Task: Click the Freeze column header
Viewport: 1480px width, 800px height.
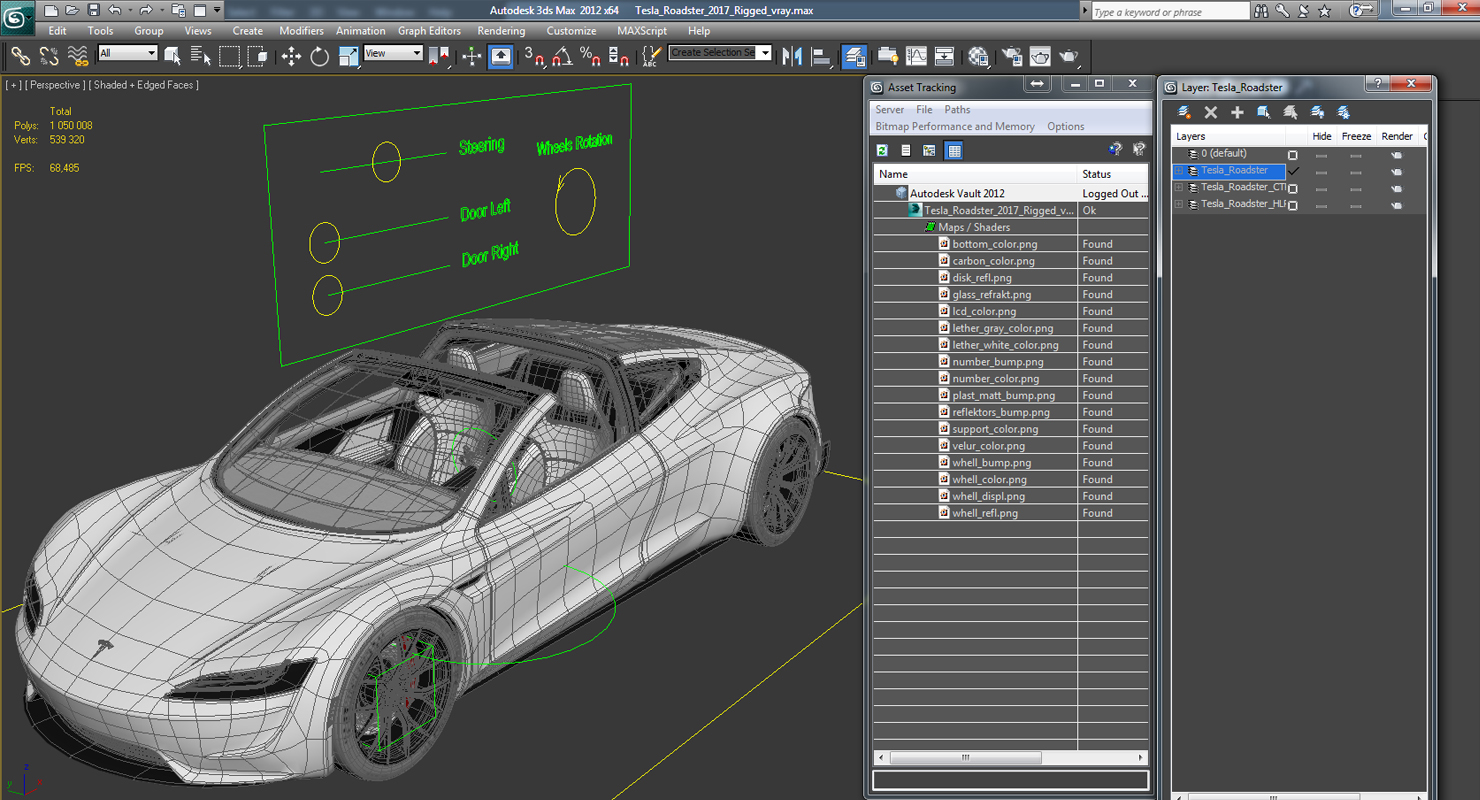Action: [x=1356, y=136]
